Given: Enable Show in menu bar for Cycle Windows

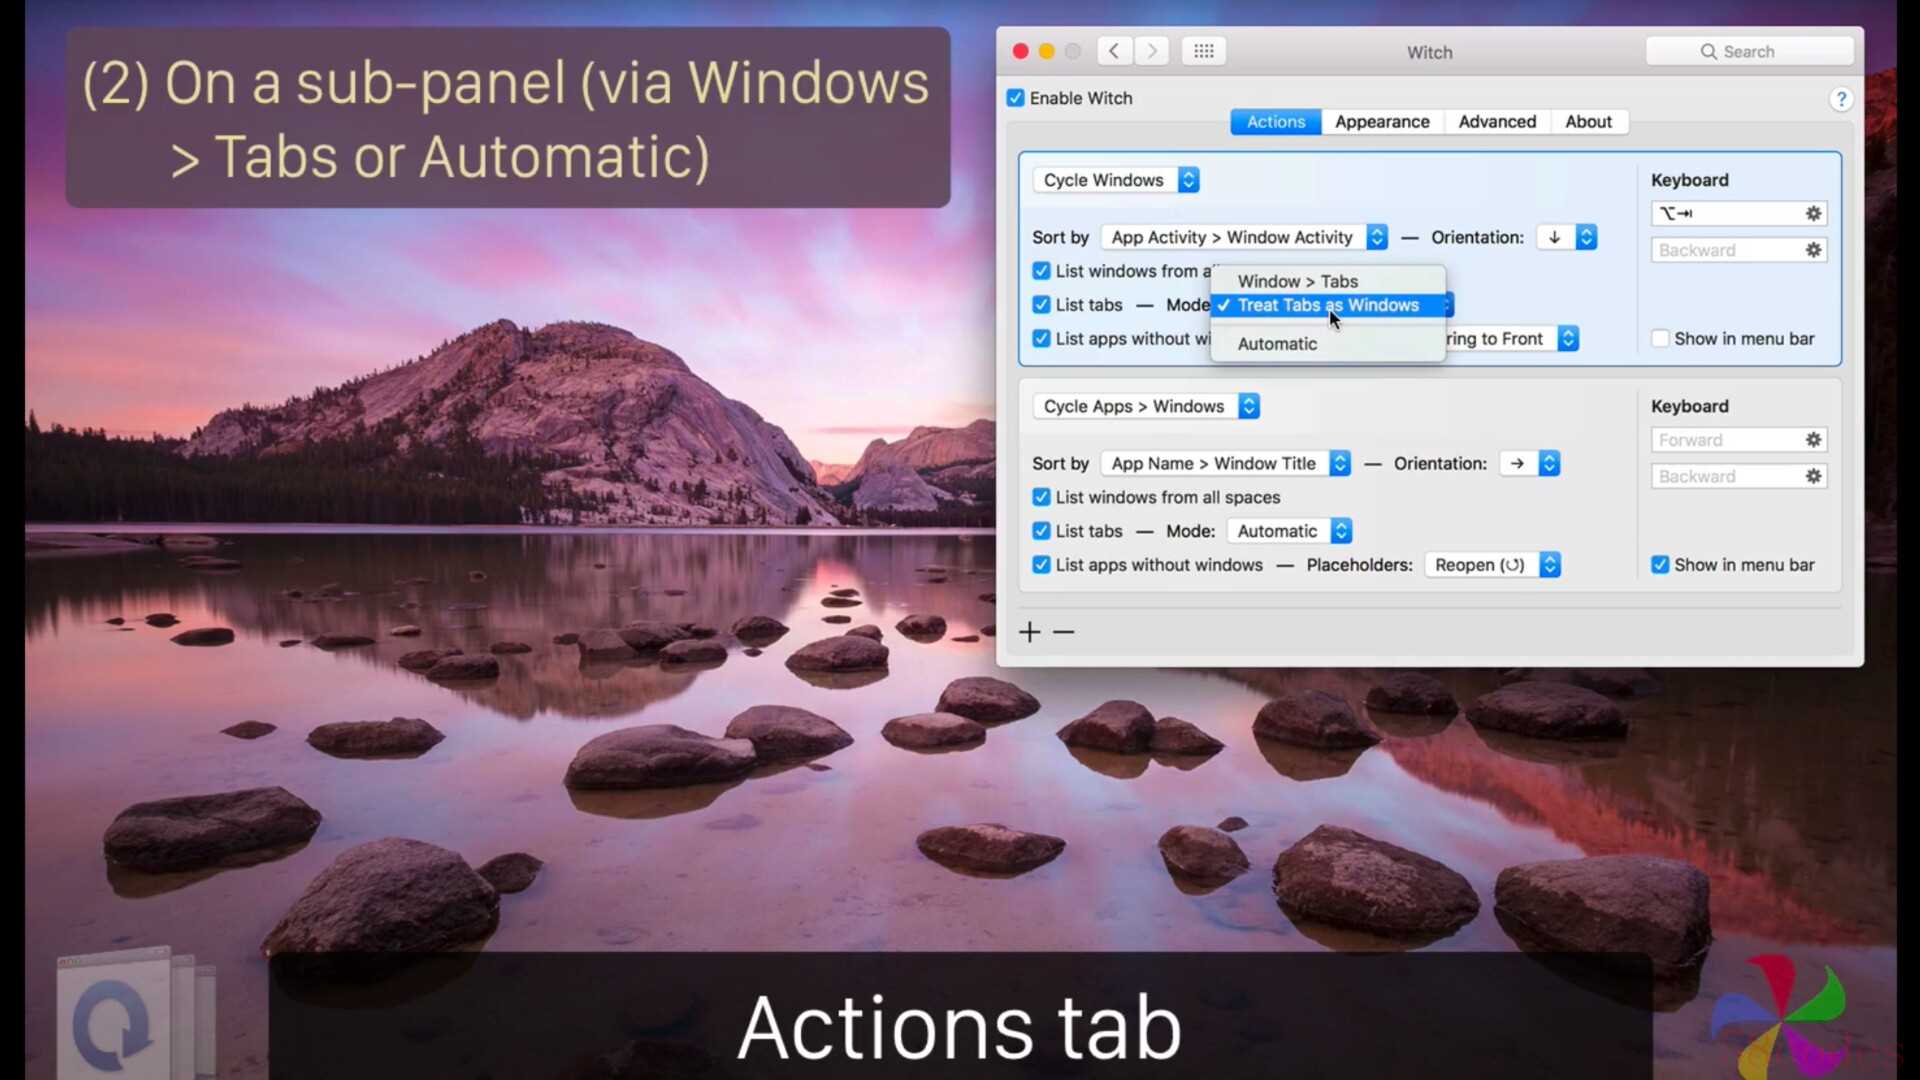Looking at the screenshot, I should (x=1661, y=339).
